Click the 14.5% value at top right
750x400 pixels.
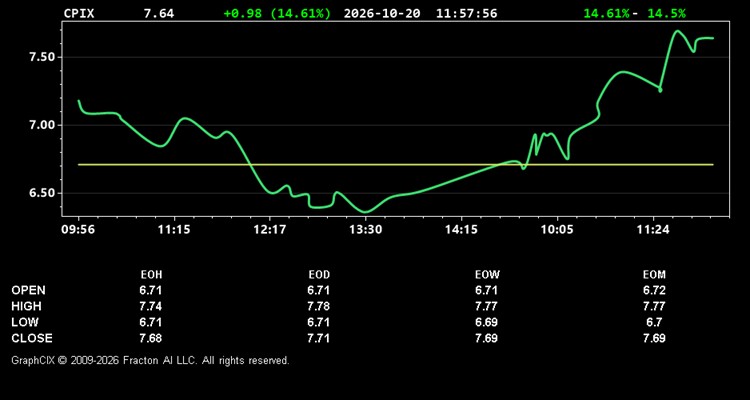[666, 13]
